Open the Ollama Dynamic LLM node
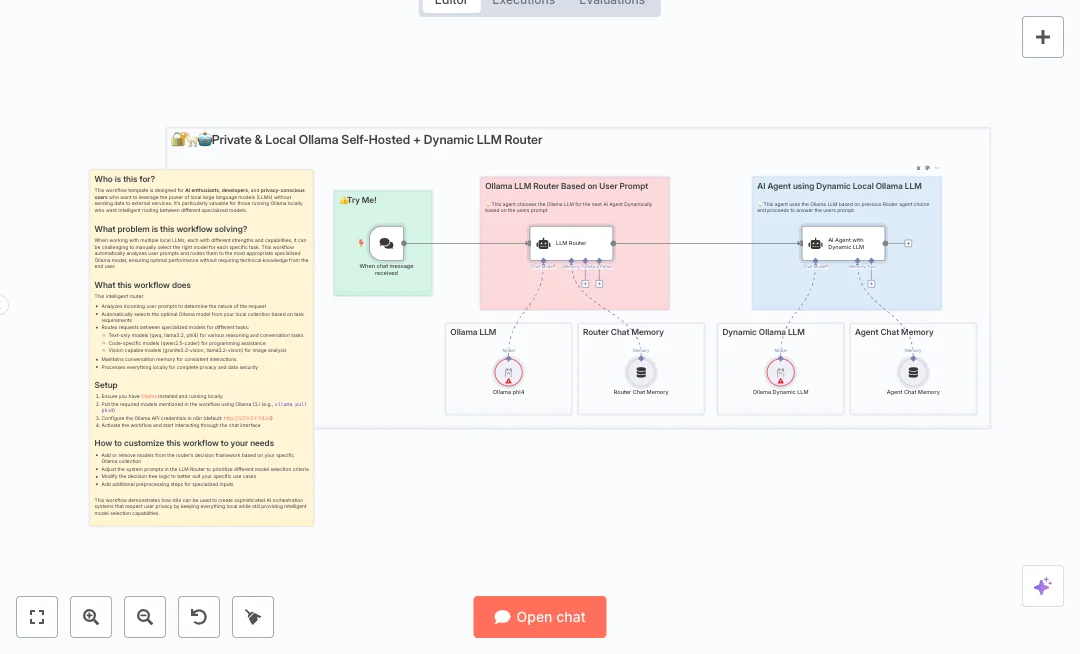The width and height of the screenshot is (1080, 654). [x=780, y=371]
